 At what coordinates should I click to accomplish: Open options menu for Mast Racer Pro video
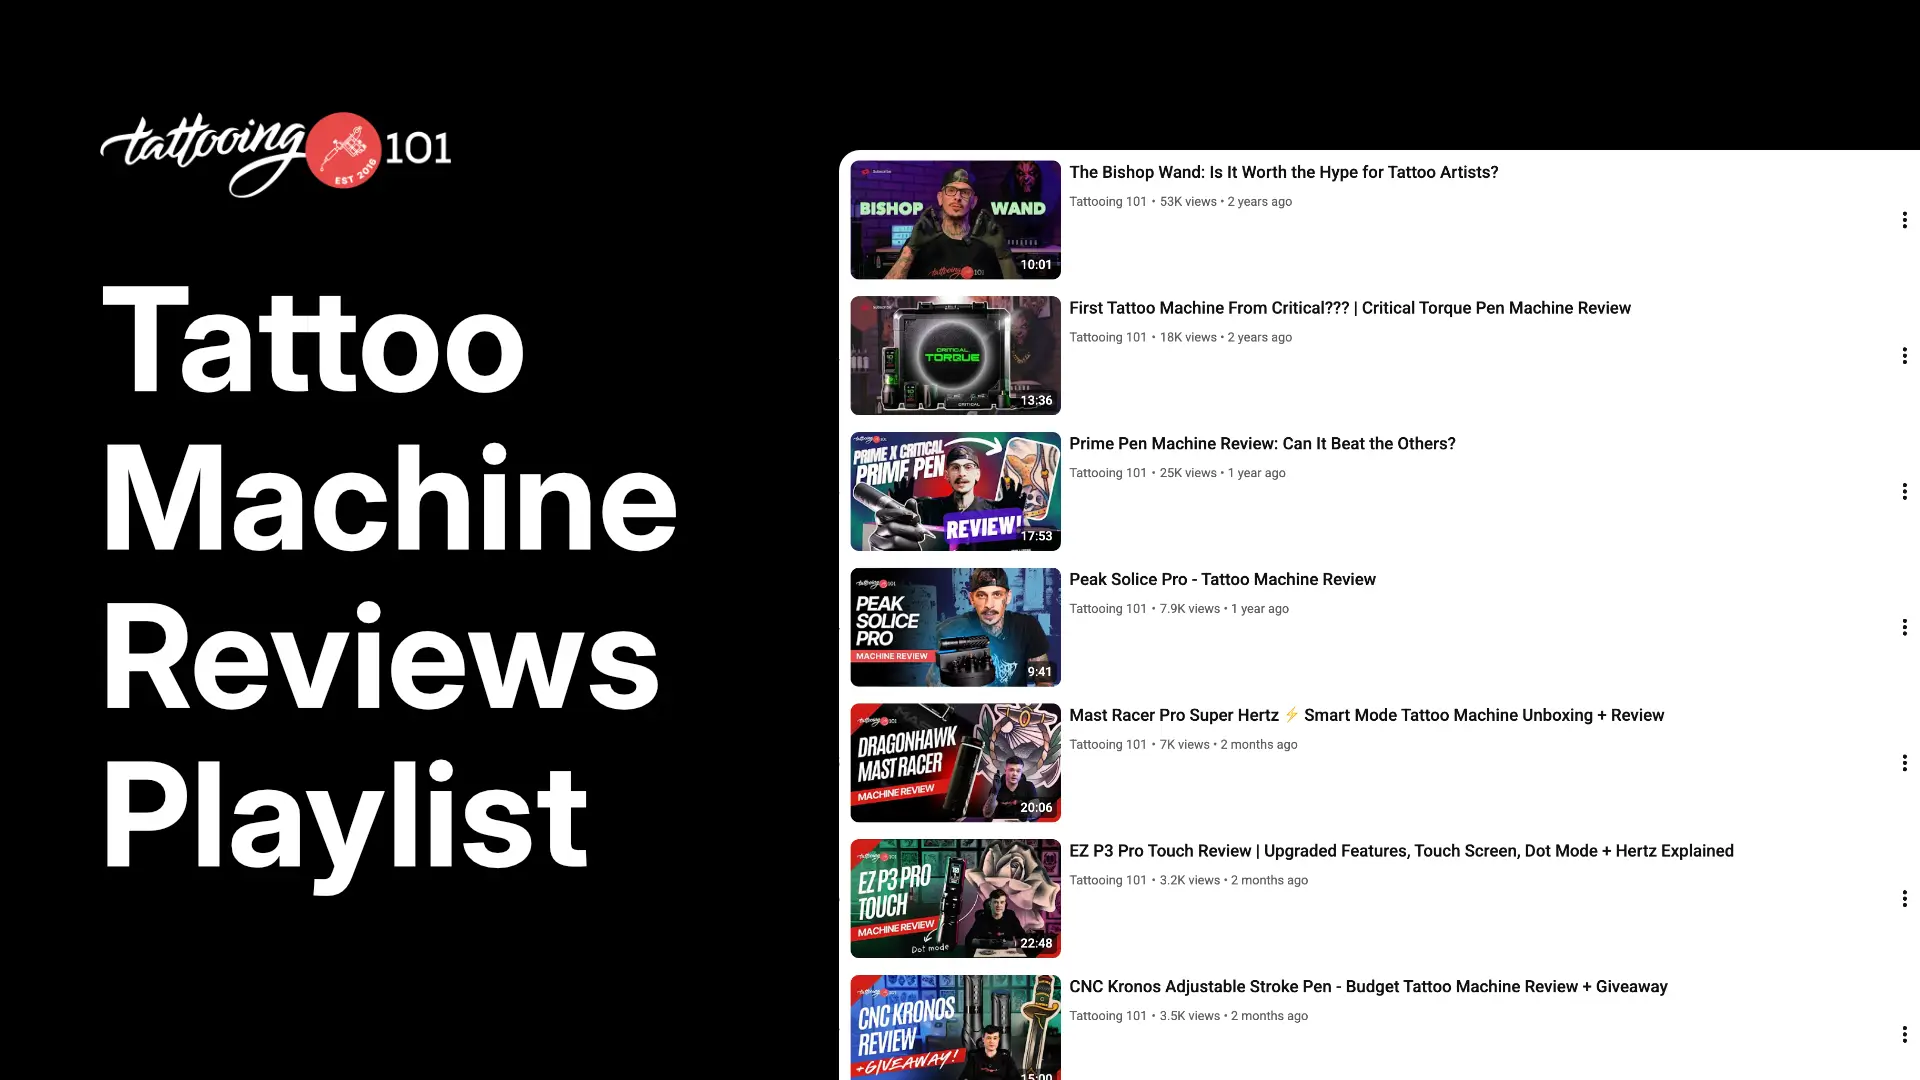click(1904, 763)
